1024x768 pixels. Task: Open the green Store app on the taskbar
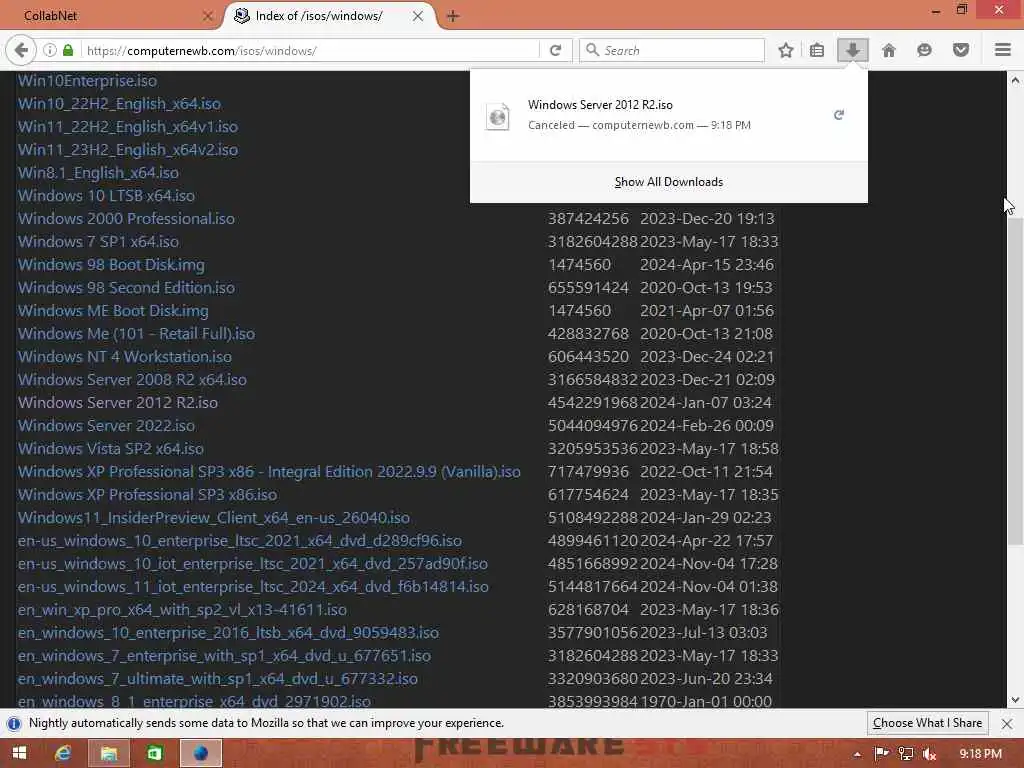[154, 753]
